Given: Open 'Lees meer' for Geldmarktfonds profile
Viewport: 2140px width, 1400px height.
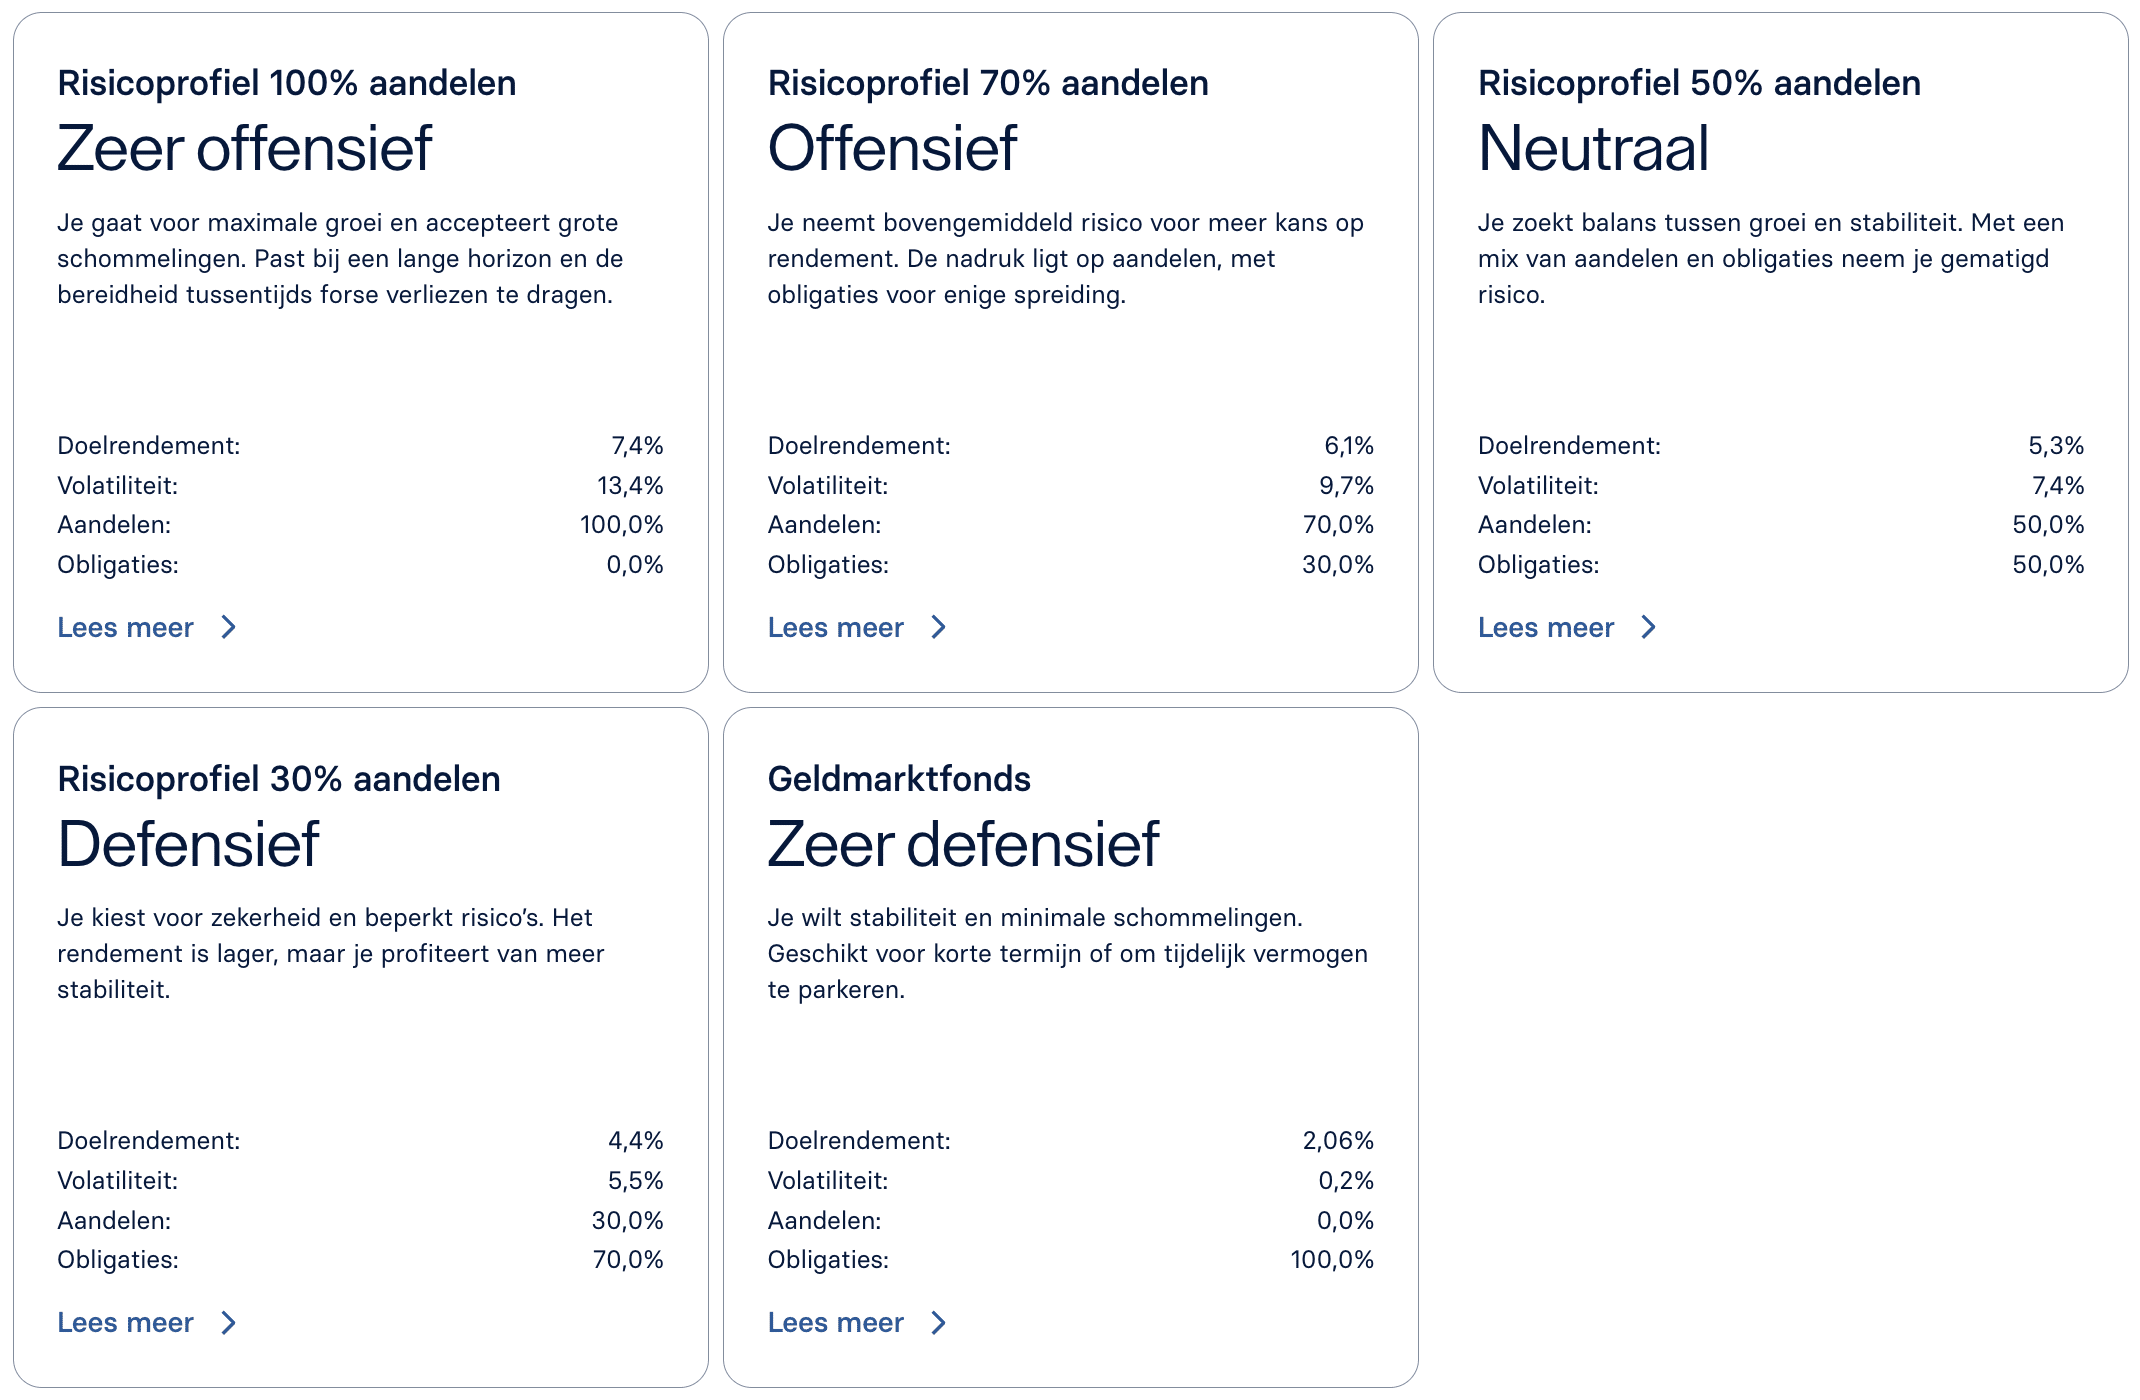Looking at the screenshot, I should pos(836,1323).
